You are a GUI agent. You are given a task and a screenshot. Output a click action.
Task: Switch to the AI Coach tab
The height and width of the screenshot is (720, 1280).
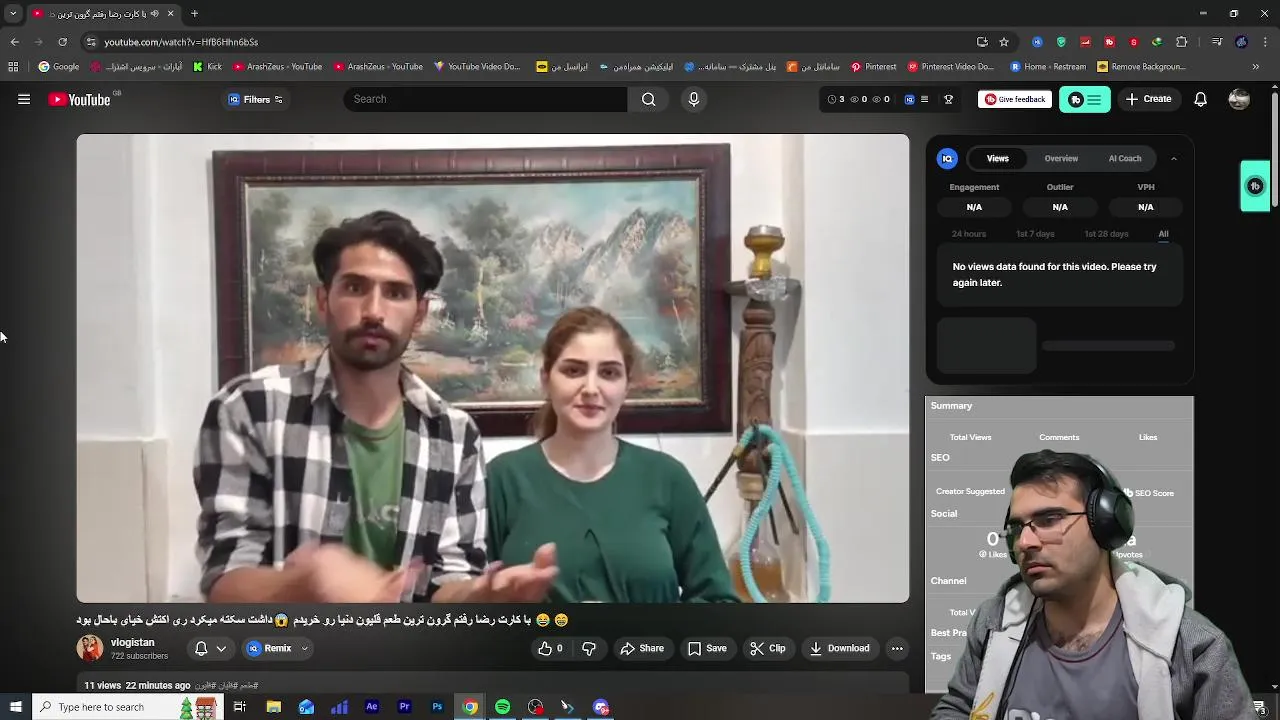point(1125,158)
